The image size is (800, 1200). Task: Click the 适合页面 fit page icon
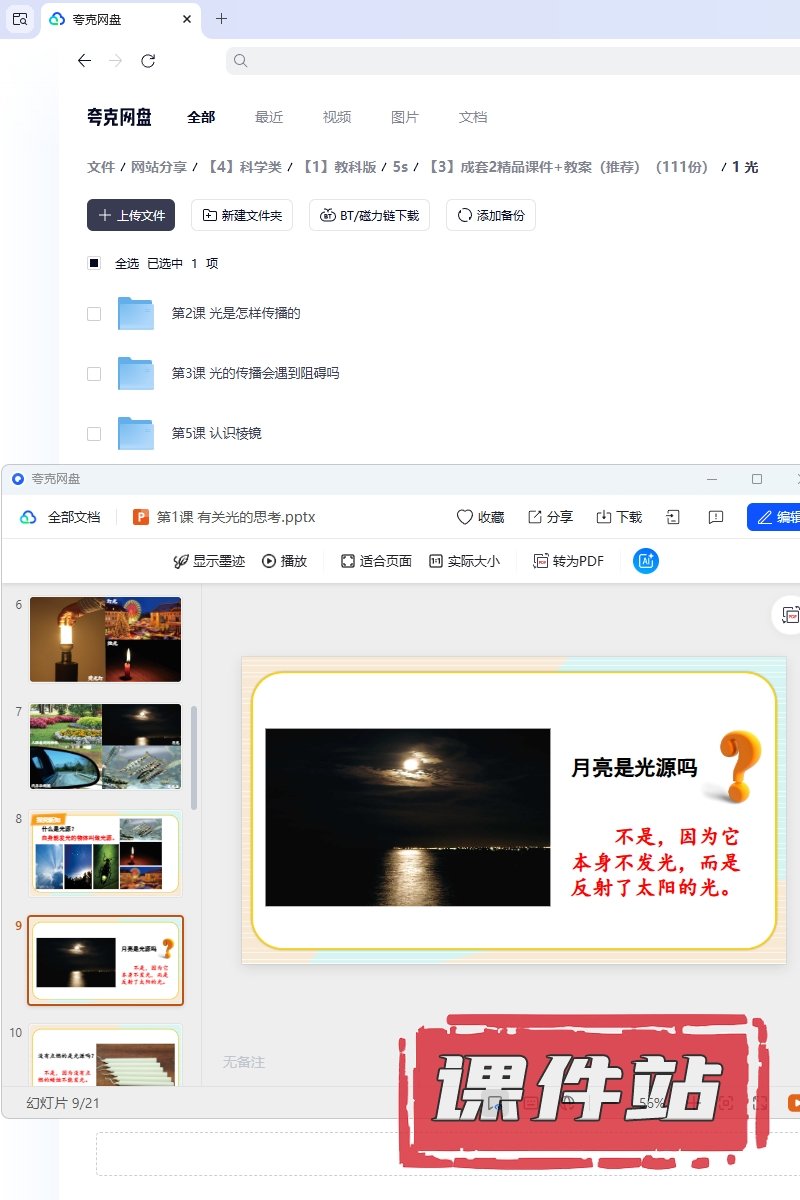[x=348, y=561]
